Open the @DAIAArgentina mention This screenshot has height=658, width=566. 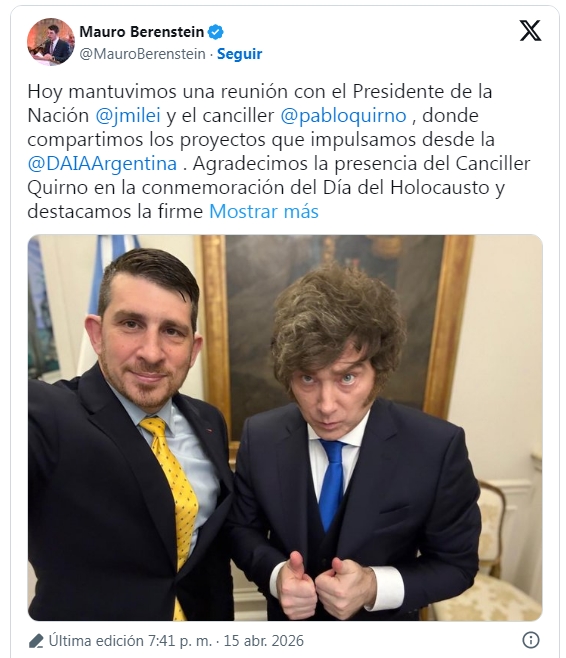pos(102,163)
